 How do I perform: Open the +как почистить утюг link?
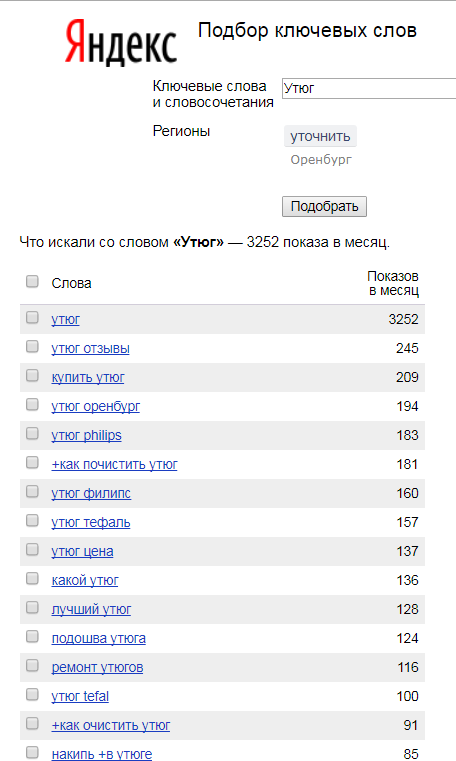coord(114,464)
